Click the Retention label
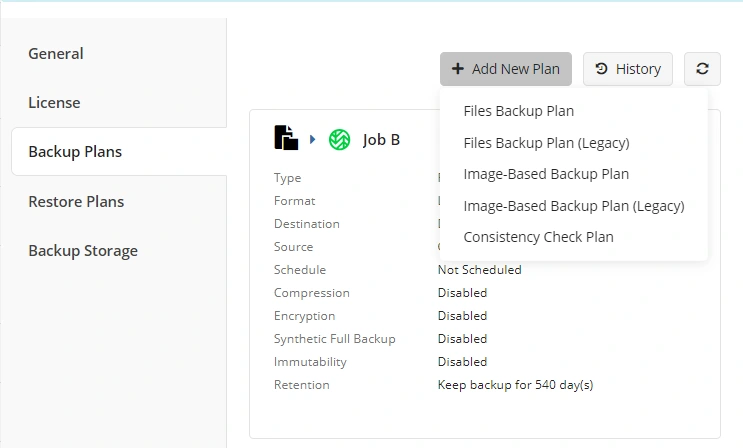743x448 pixels. 301,384
